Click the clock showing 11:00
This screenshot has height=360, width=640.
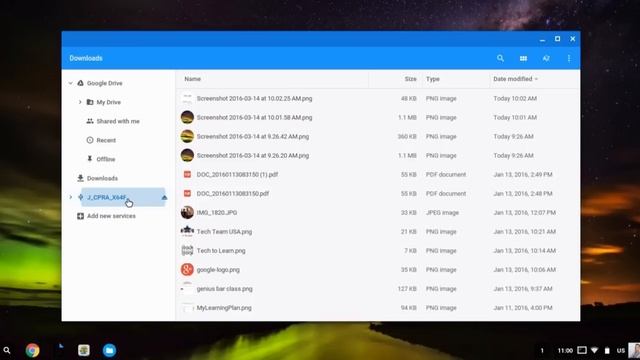(565, 350)
